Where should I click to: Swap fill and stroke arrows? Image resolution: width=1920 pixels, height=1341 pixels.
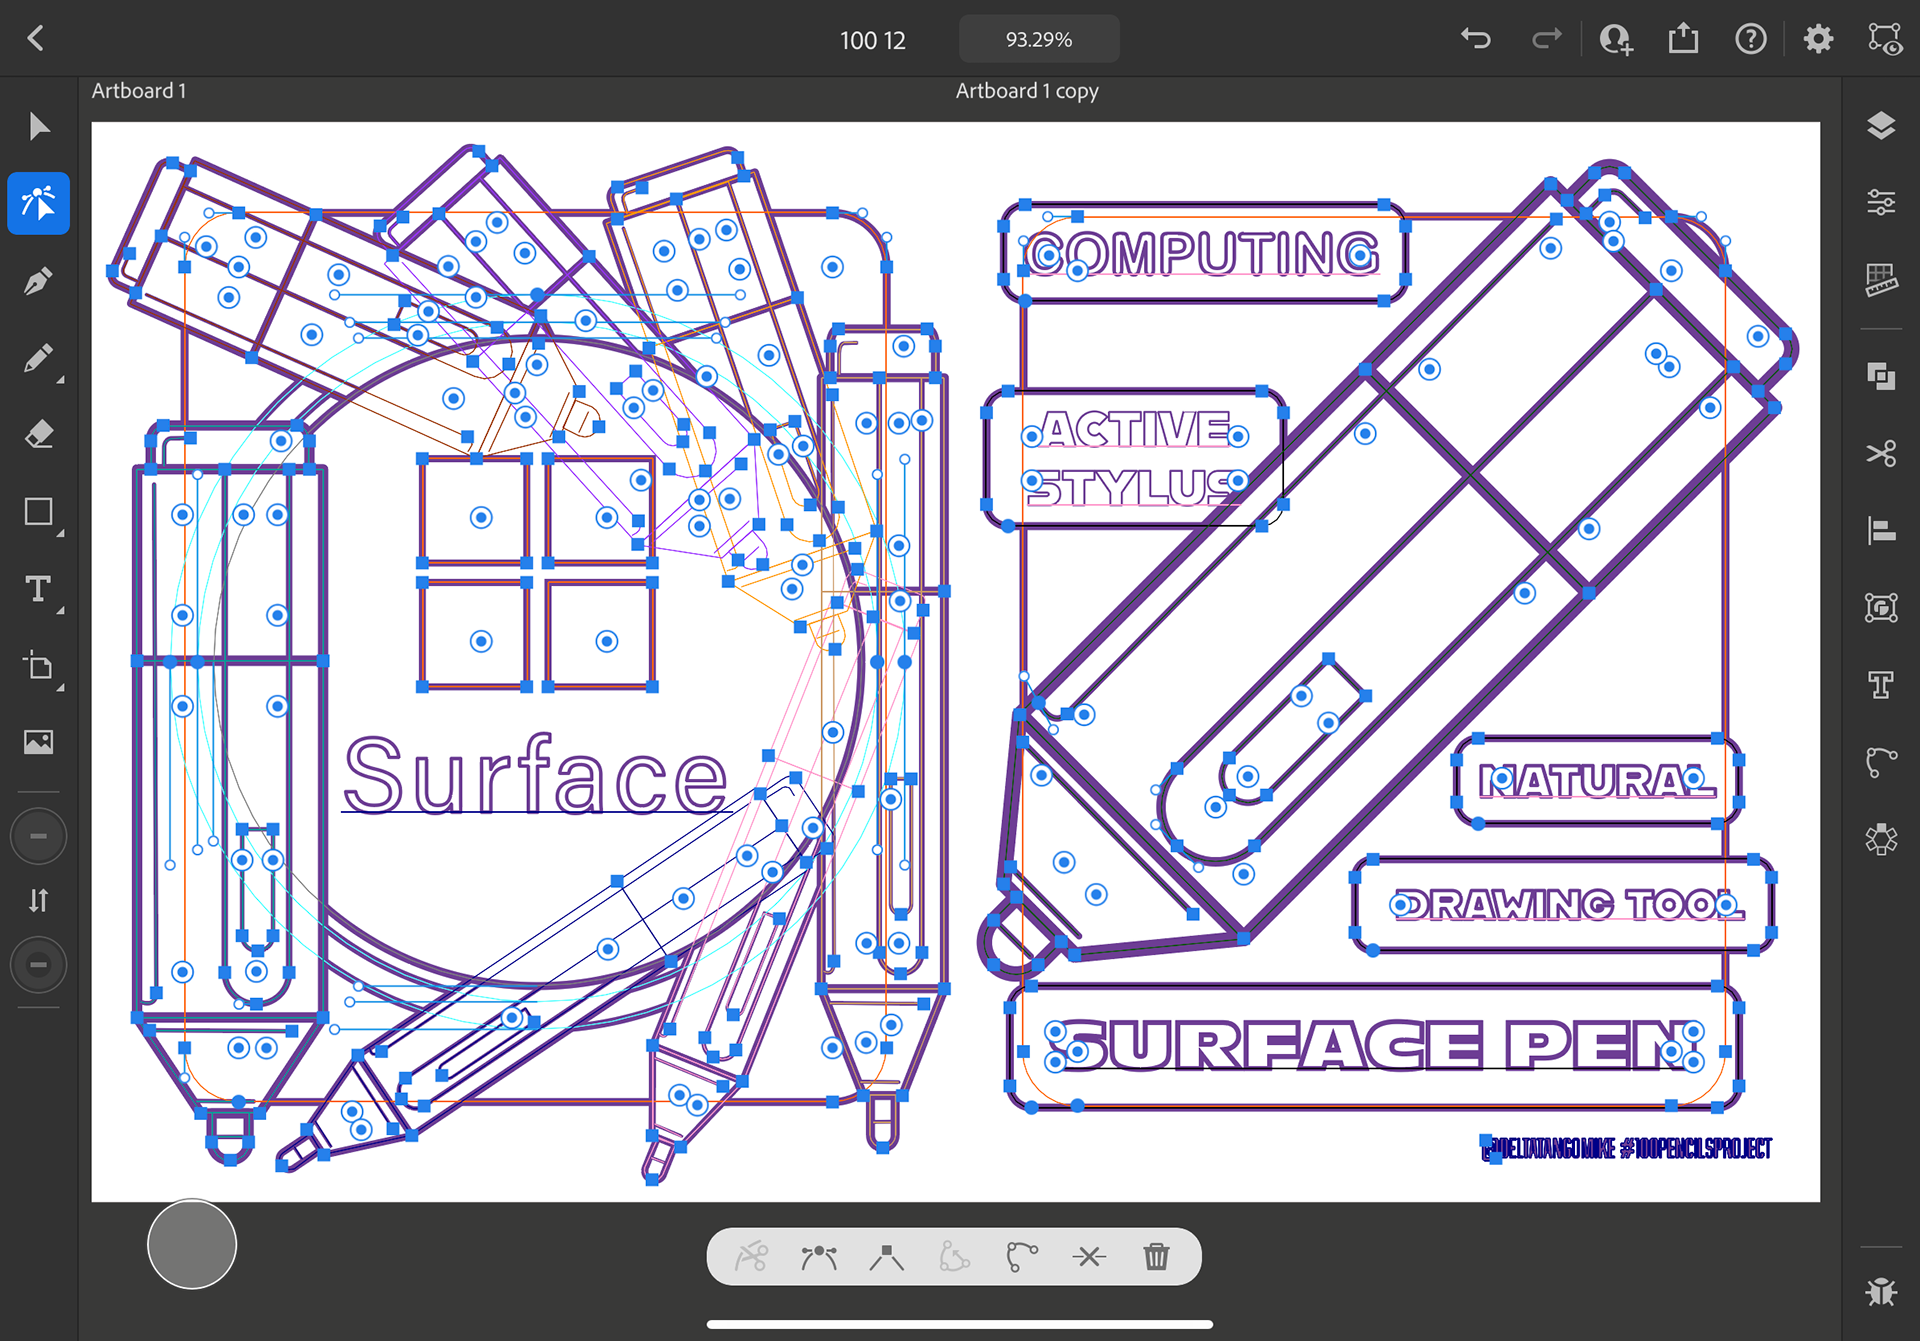click(x=39, y=900)
